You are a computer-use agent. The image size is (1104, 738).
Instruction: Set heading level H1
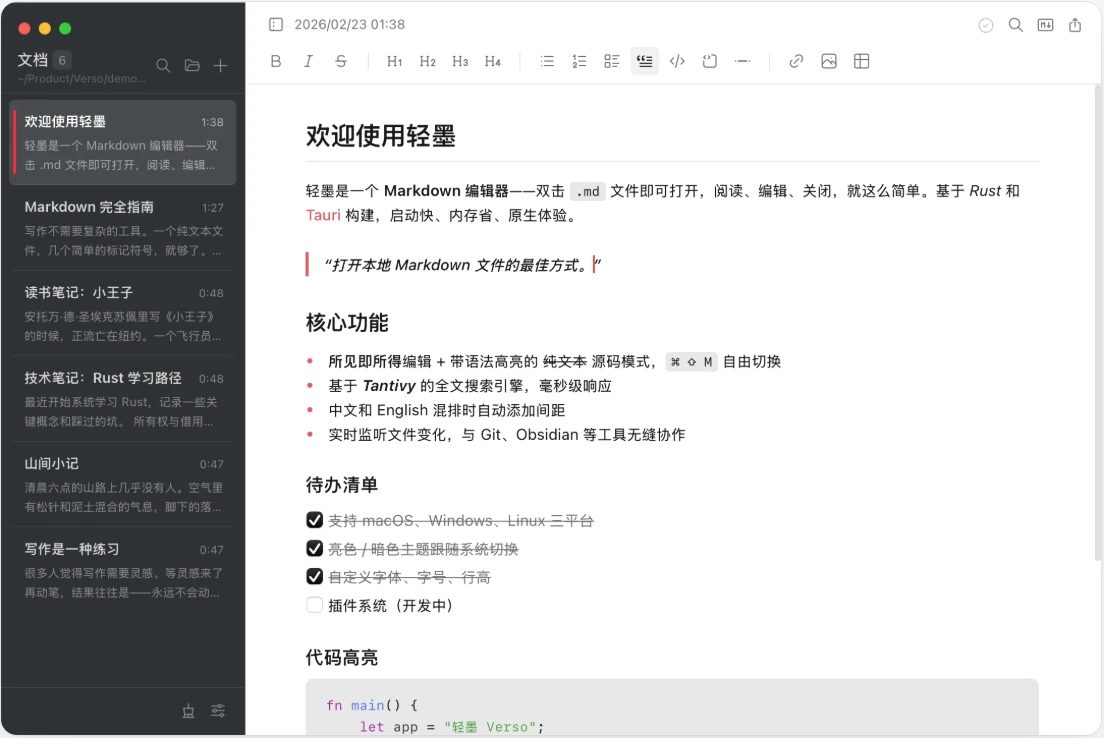(x=394, y=61)
